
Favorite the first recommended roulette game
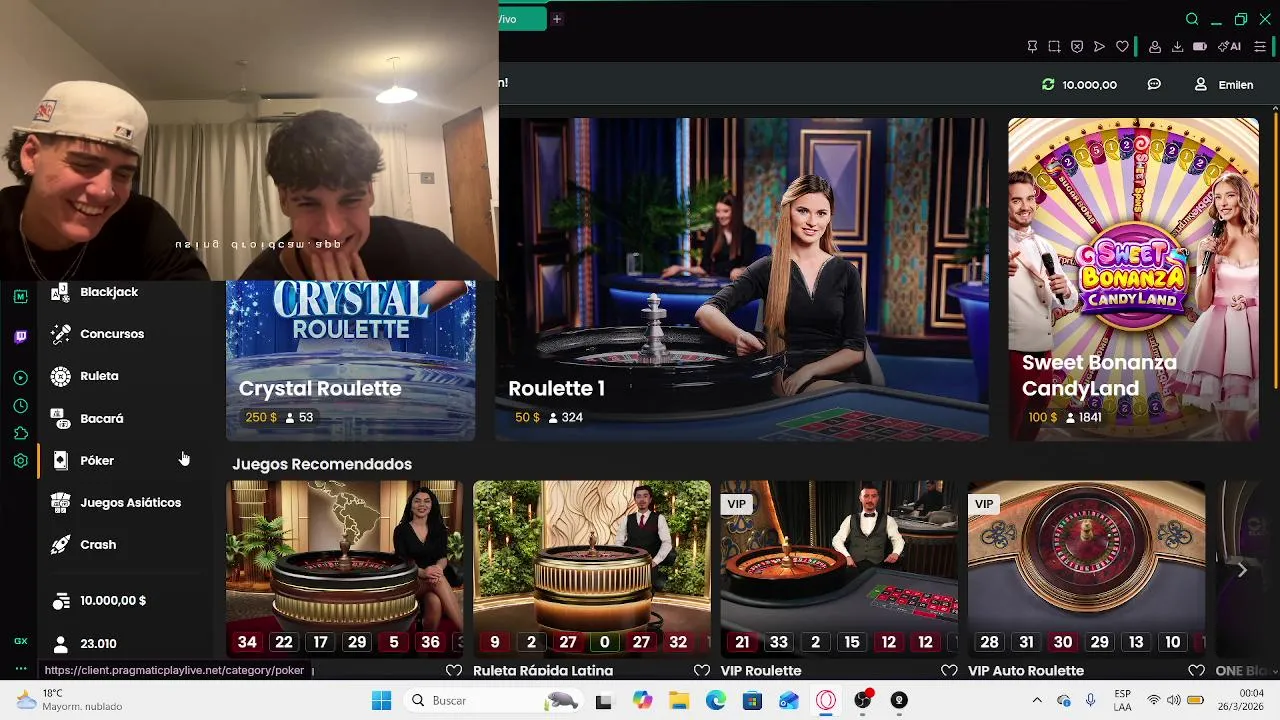click(454, 671)
